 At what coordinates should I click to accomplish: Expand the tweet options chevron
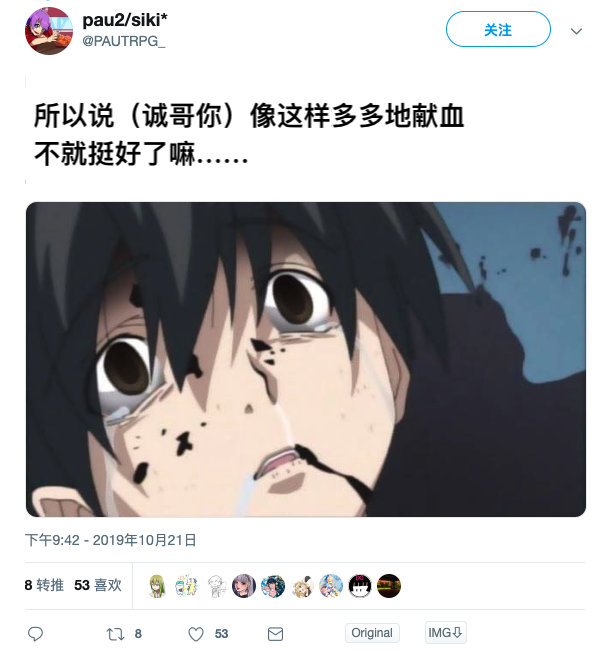click(576, 31)
